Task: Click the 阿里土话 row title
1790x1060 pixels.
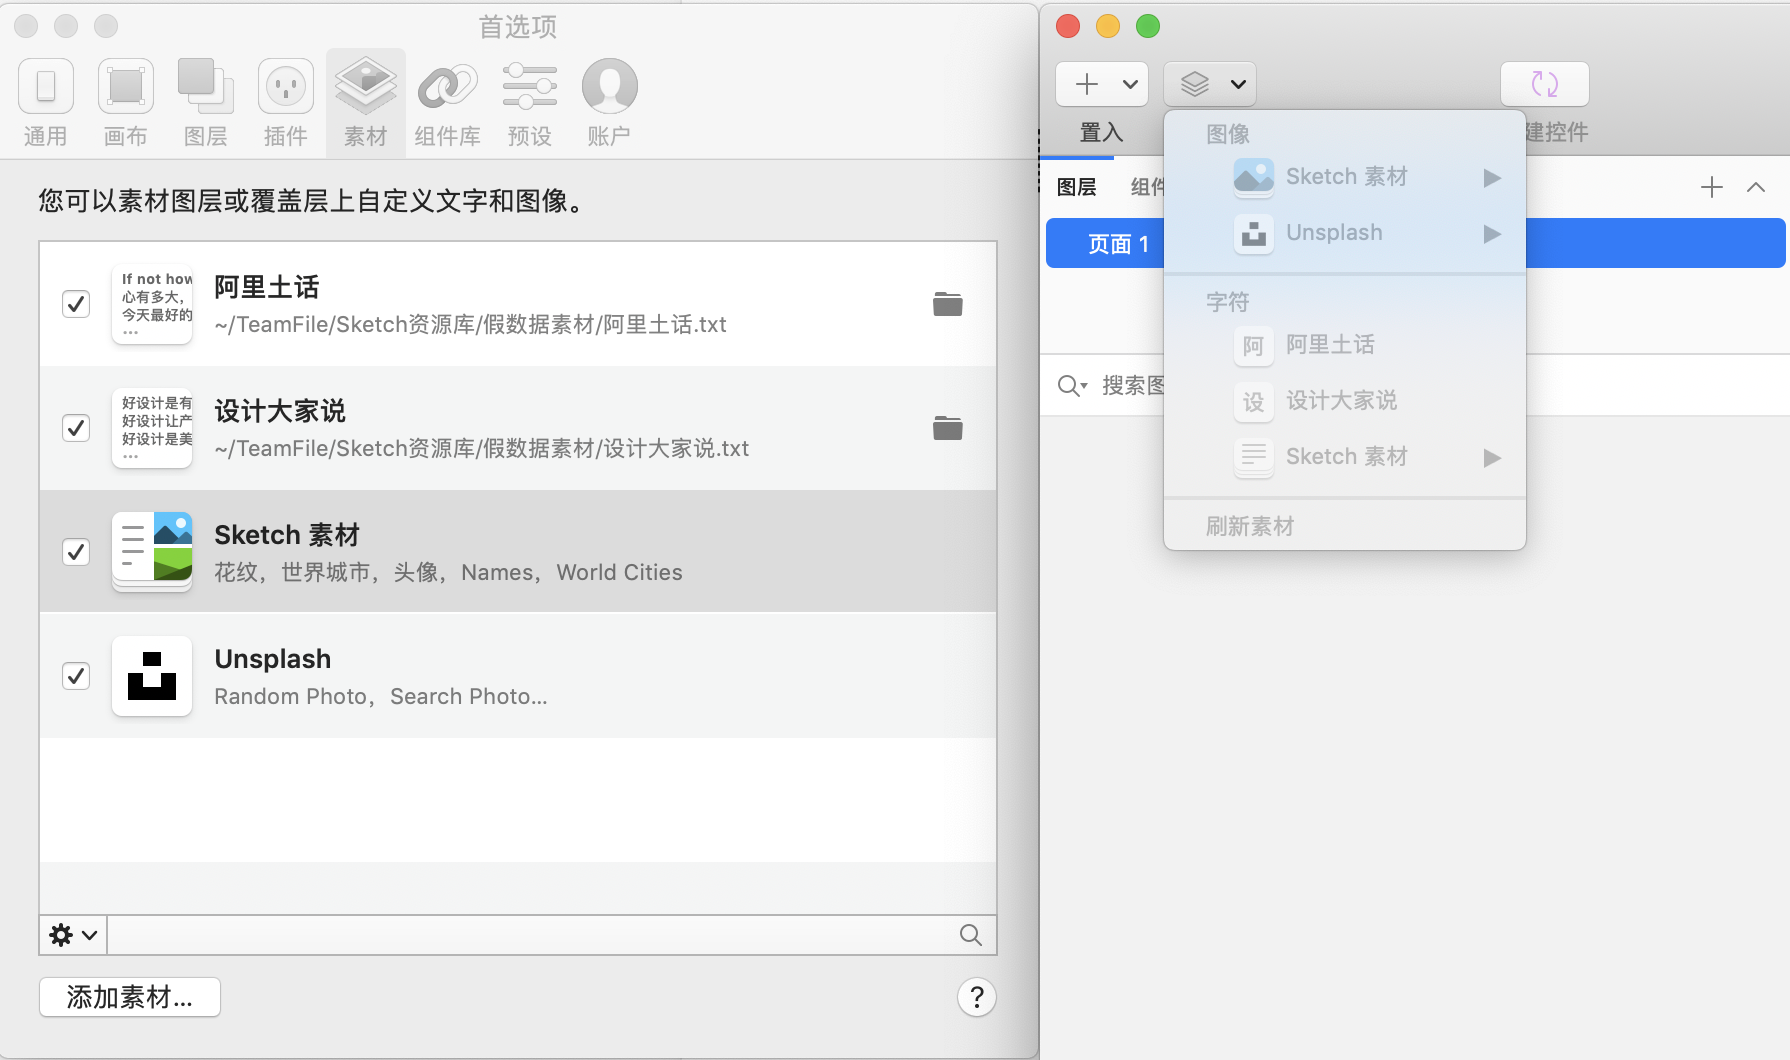Action: (x=267, y=288)
